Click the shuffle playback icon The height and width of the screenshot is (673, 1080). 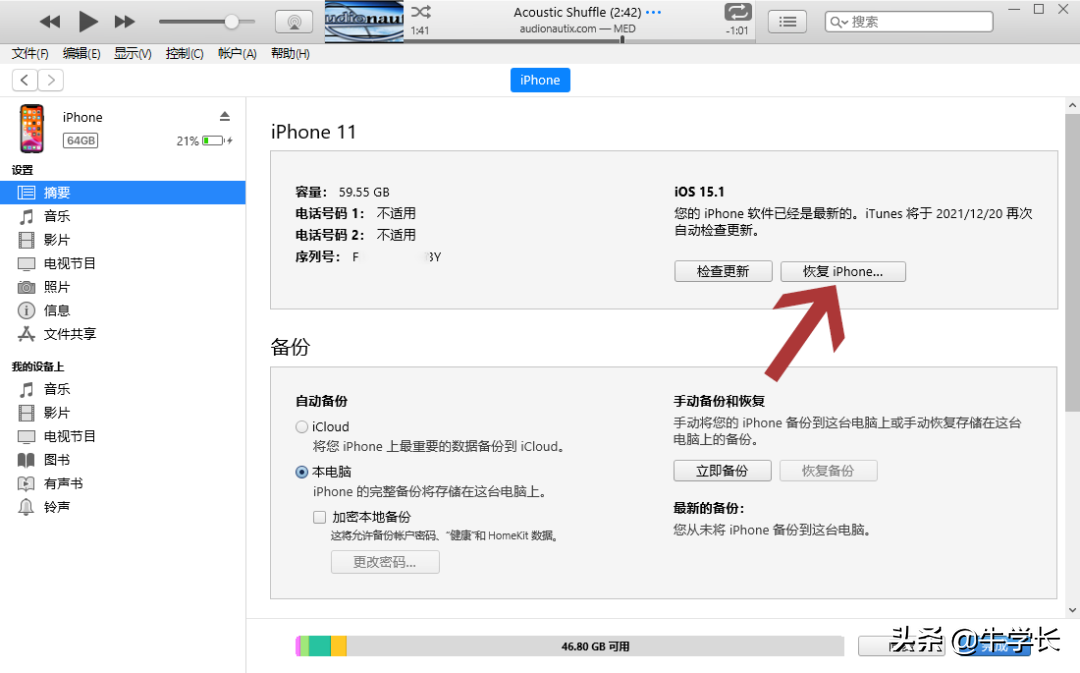point(419,13)
